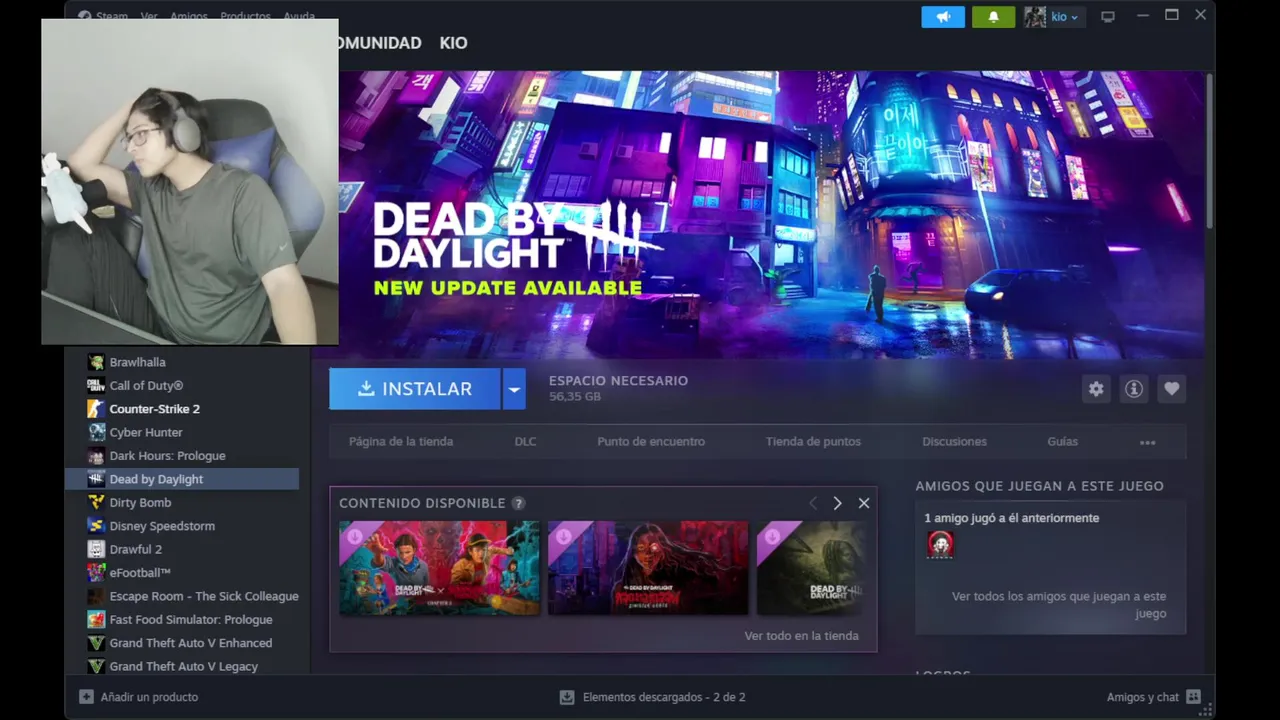Open the Stranger Things DLC thumbnail

(x=439, y=567)
